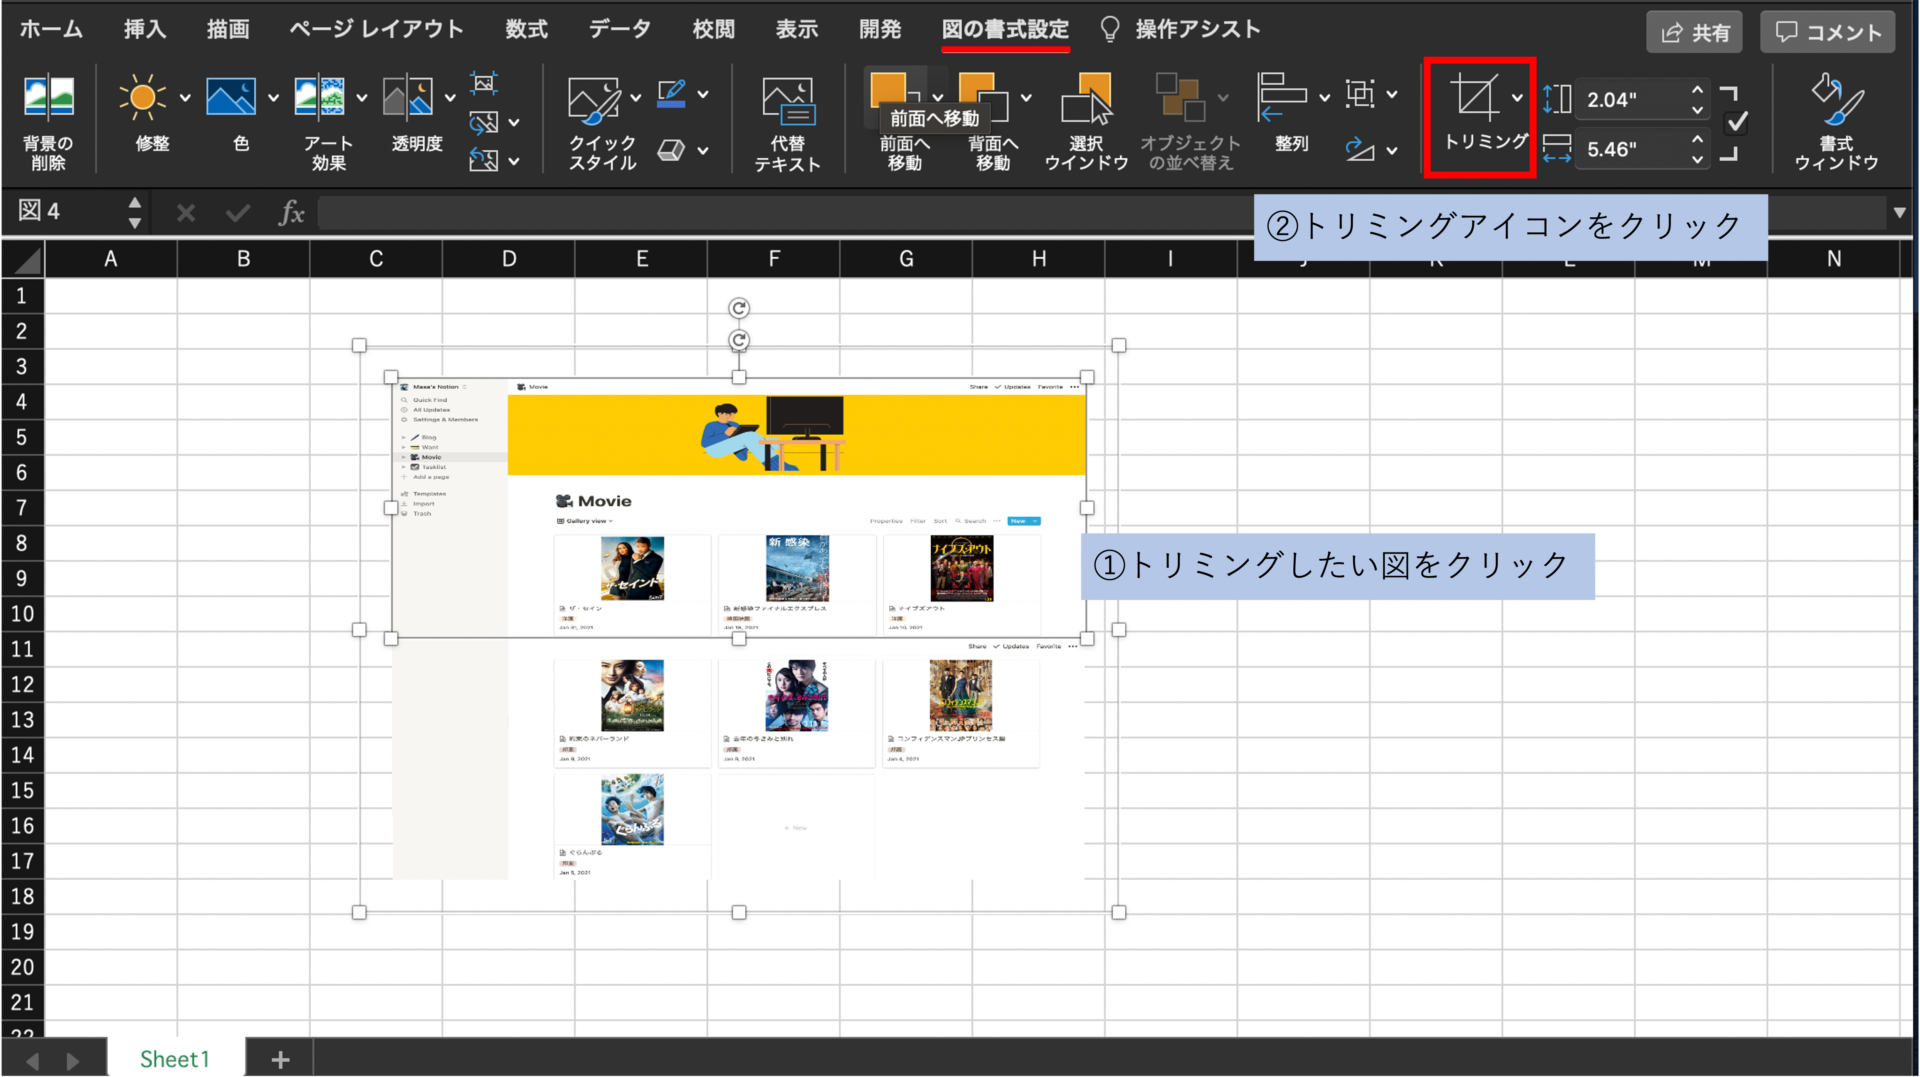Toggle the lock aspect ratio checkbox
This screenshot has width=1920, height=1077.
(1737, 123)
